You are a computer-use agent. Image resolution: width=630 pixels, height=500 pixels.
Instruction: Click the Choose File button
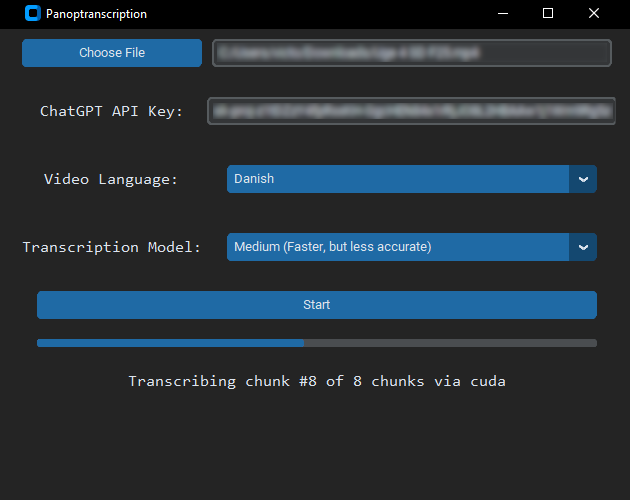[x=112, y=53]
